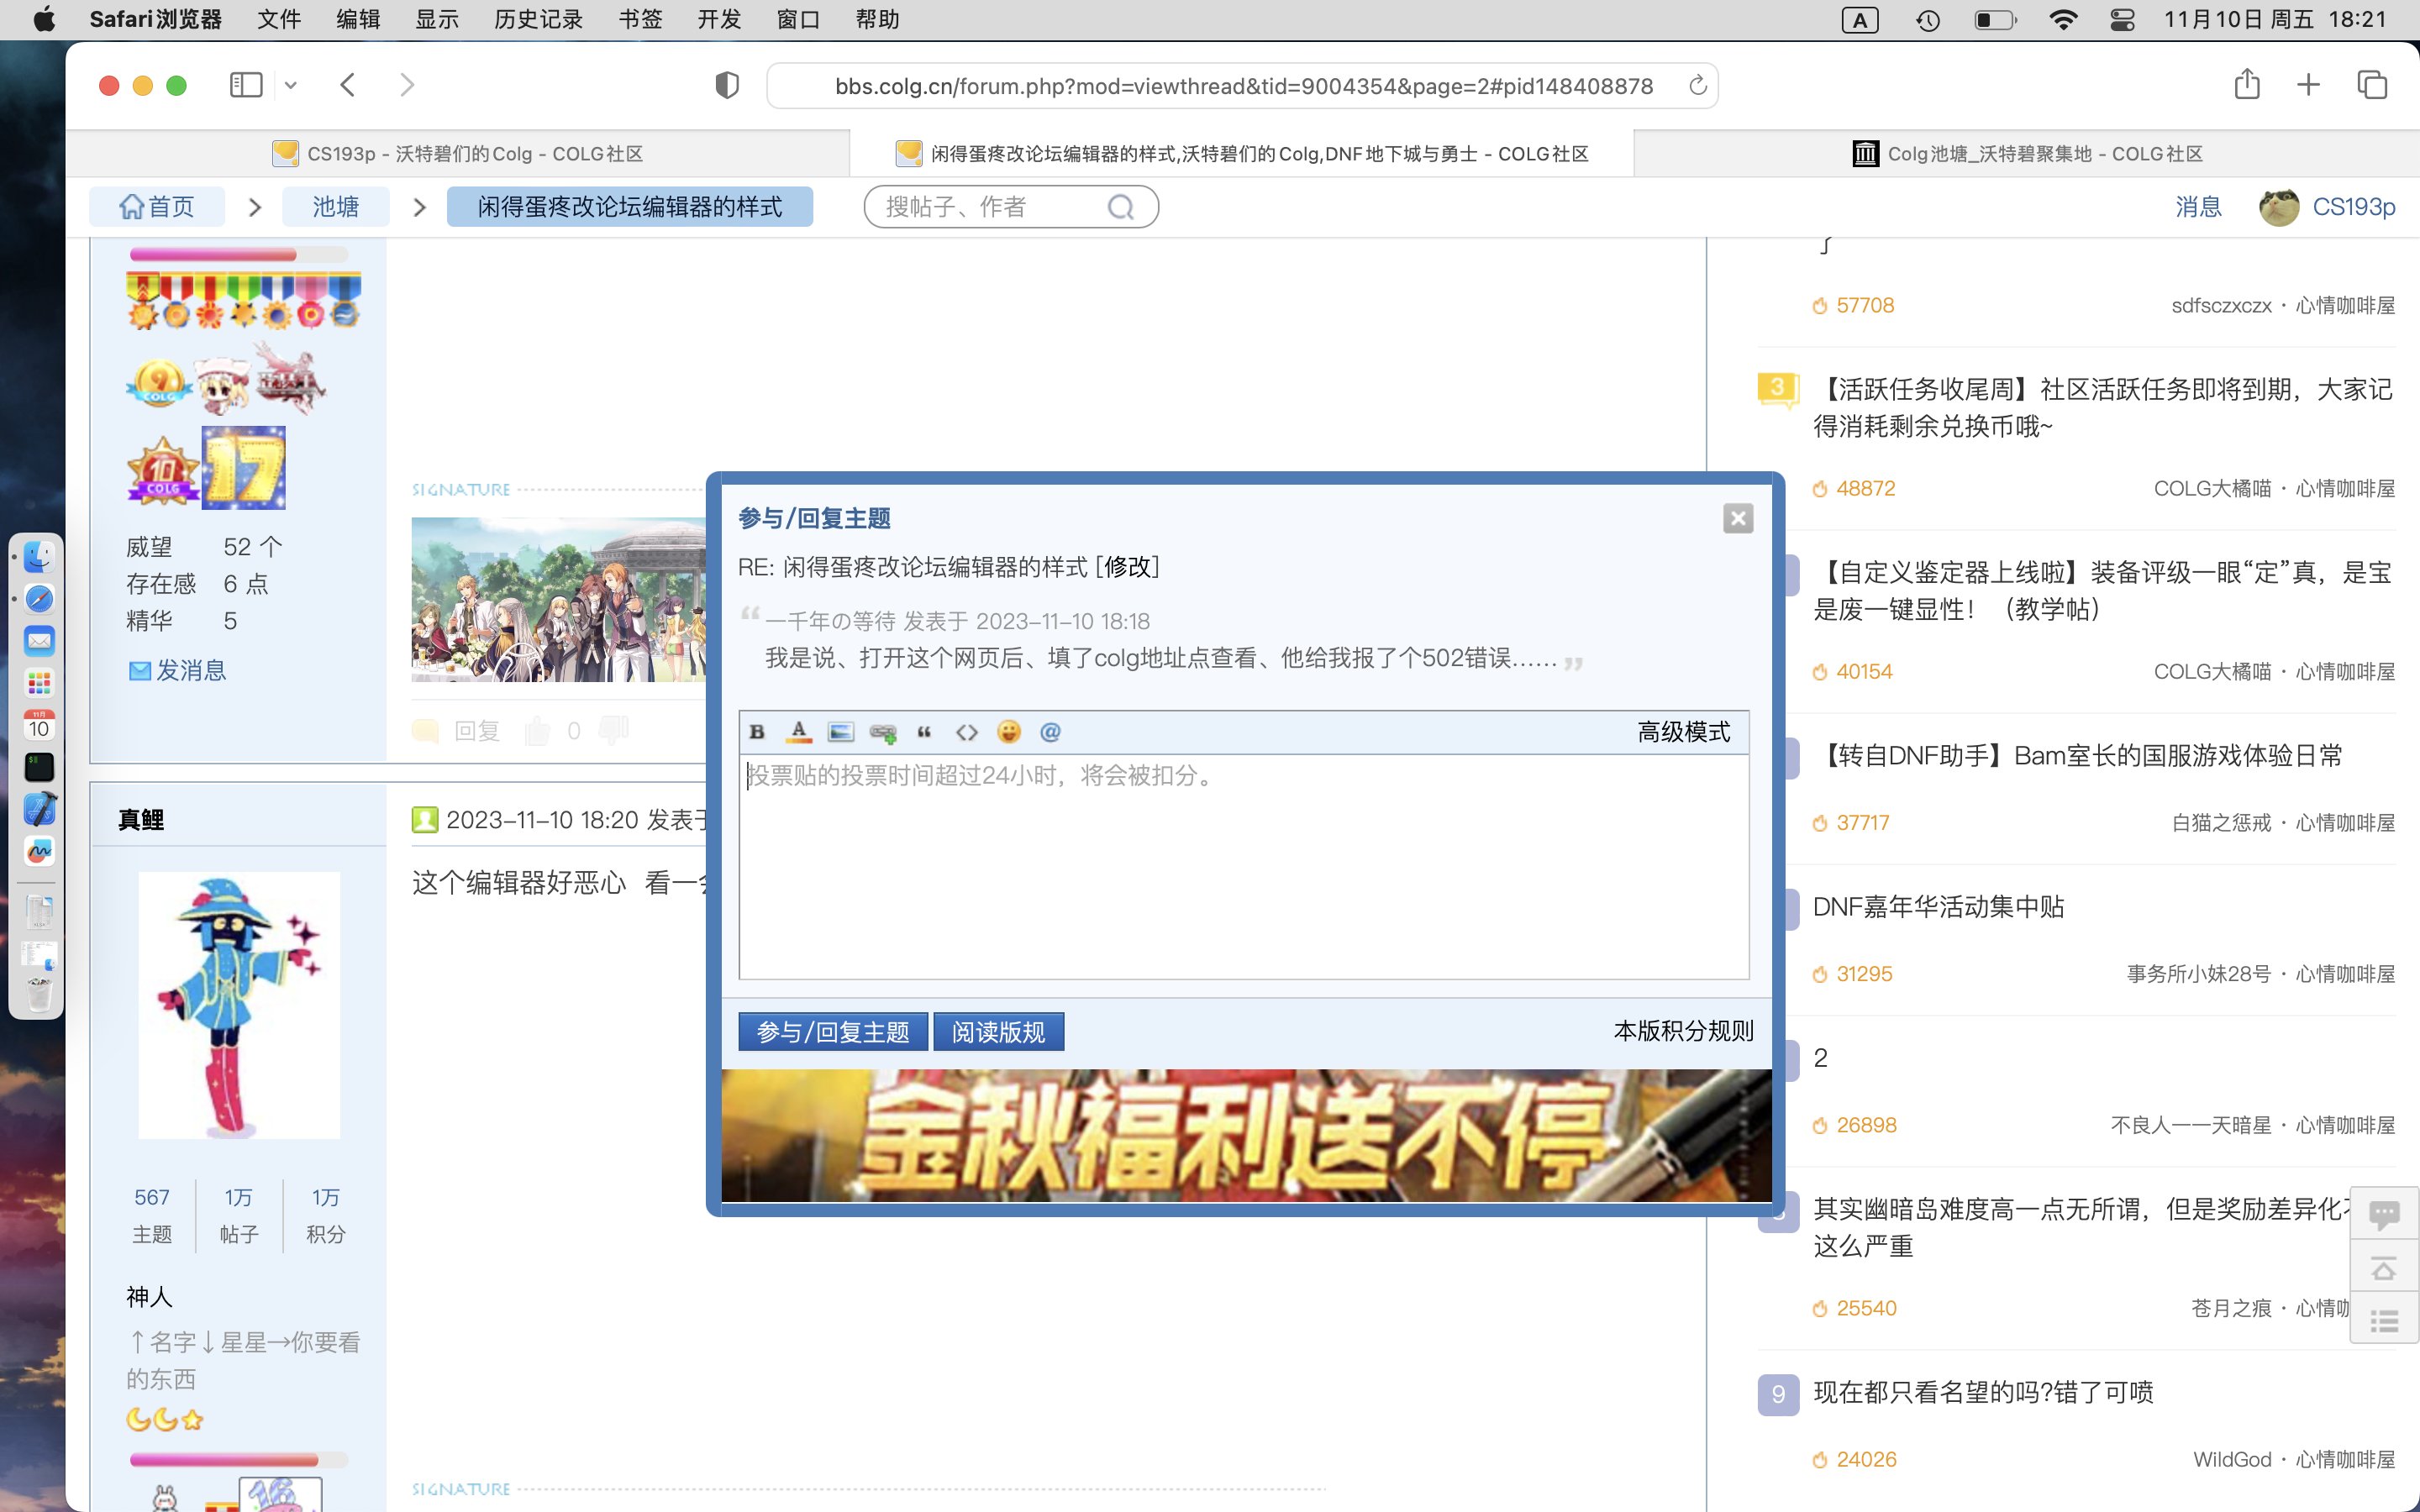
Task: Expand the sidebar tab group dropdown arrow
Action: tap(290, 85)
